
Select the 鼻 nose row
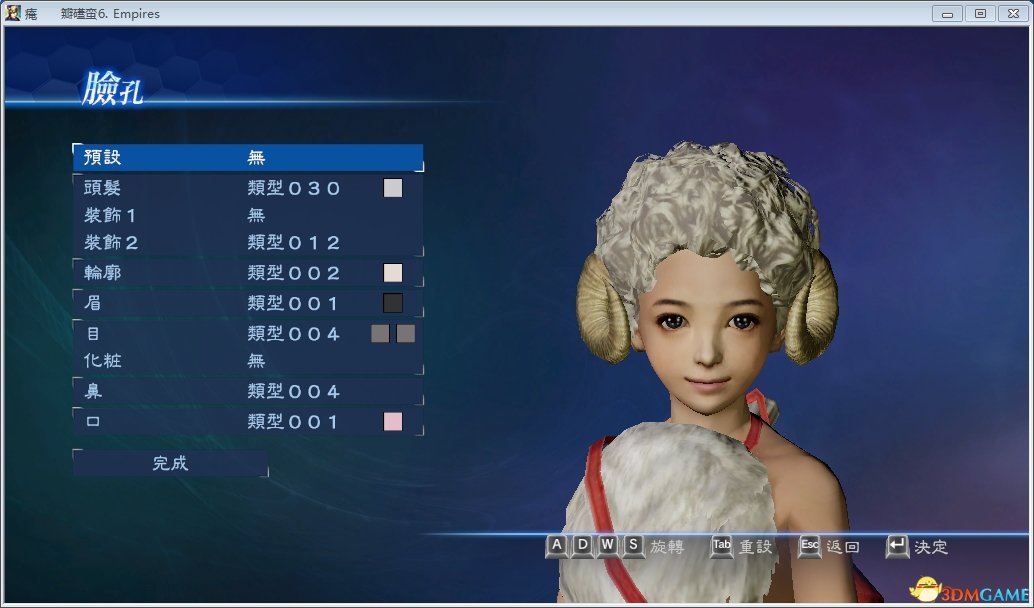click(x=248, y=391)
